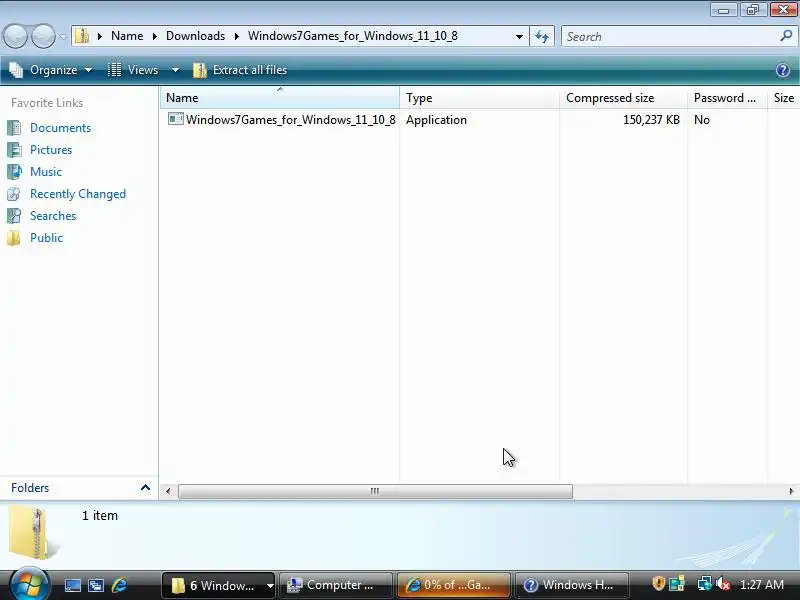
Task: Sort by Compressed size column header
Action: pyautogui.click(x=623, y=98)
